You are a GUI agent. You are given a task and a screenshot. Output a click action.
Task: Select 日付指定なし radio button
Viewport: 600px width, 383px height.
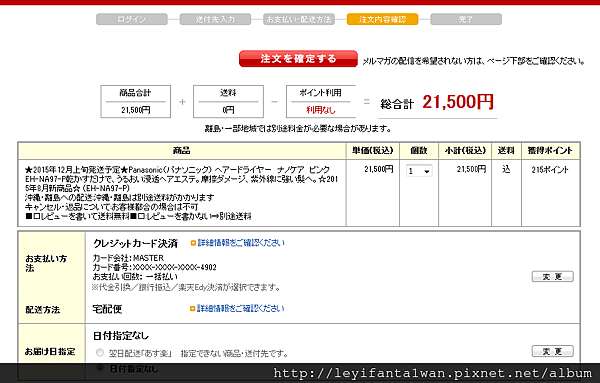[100, 368]
